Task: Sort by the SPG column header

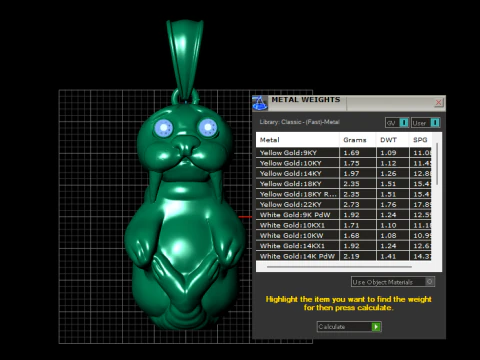Action: coord(420,140)
